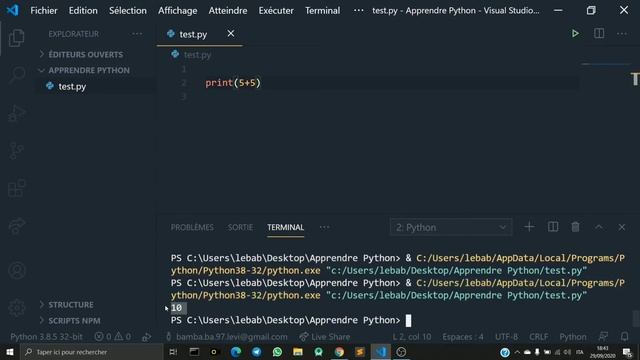Select the 2: Python terminal dropdown
Image resolution: width=640 pixels, height=360 pixels.
[x=451, y=227]
